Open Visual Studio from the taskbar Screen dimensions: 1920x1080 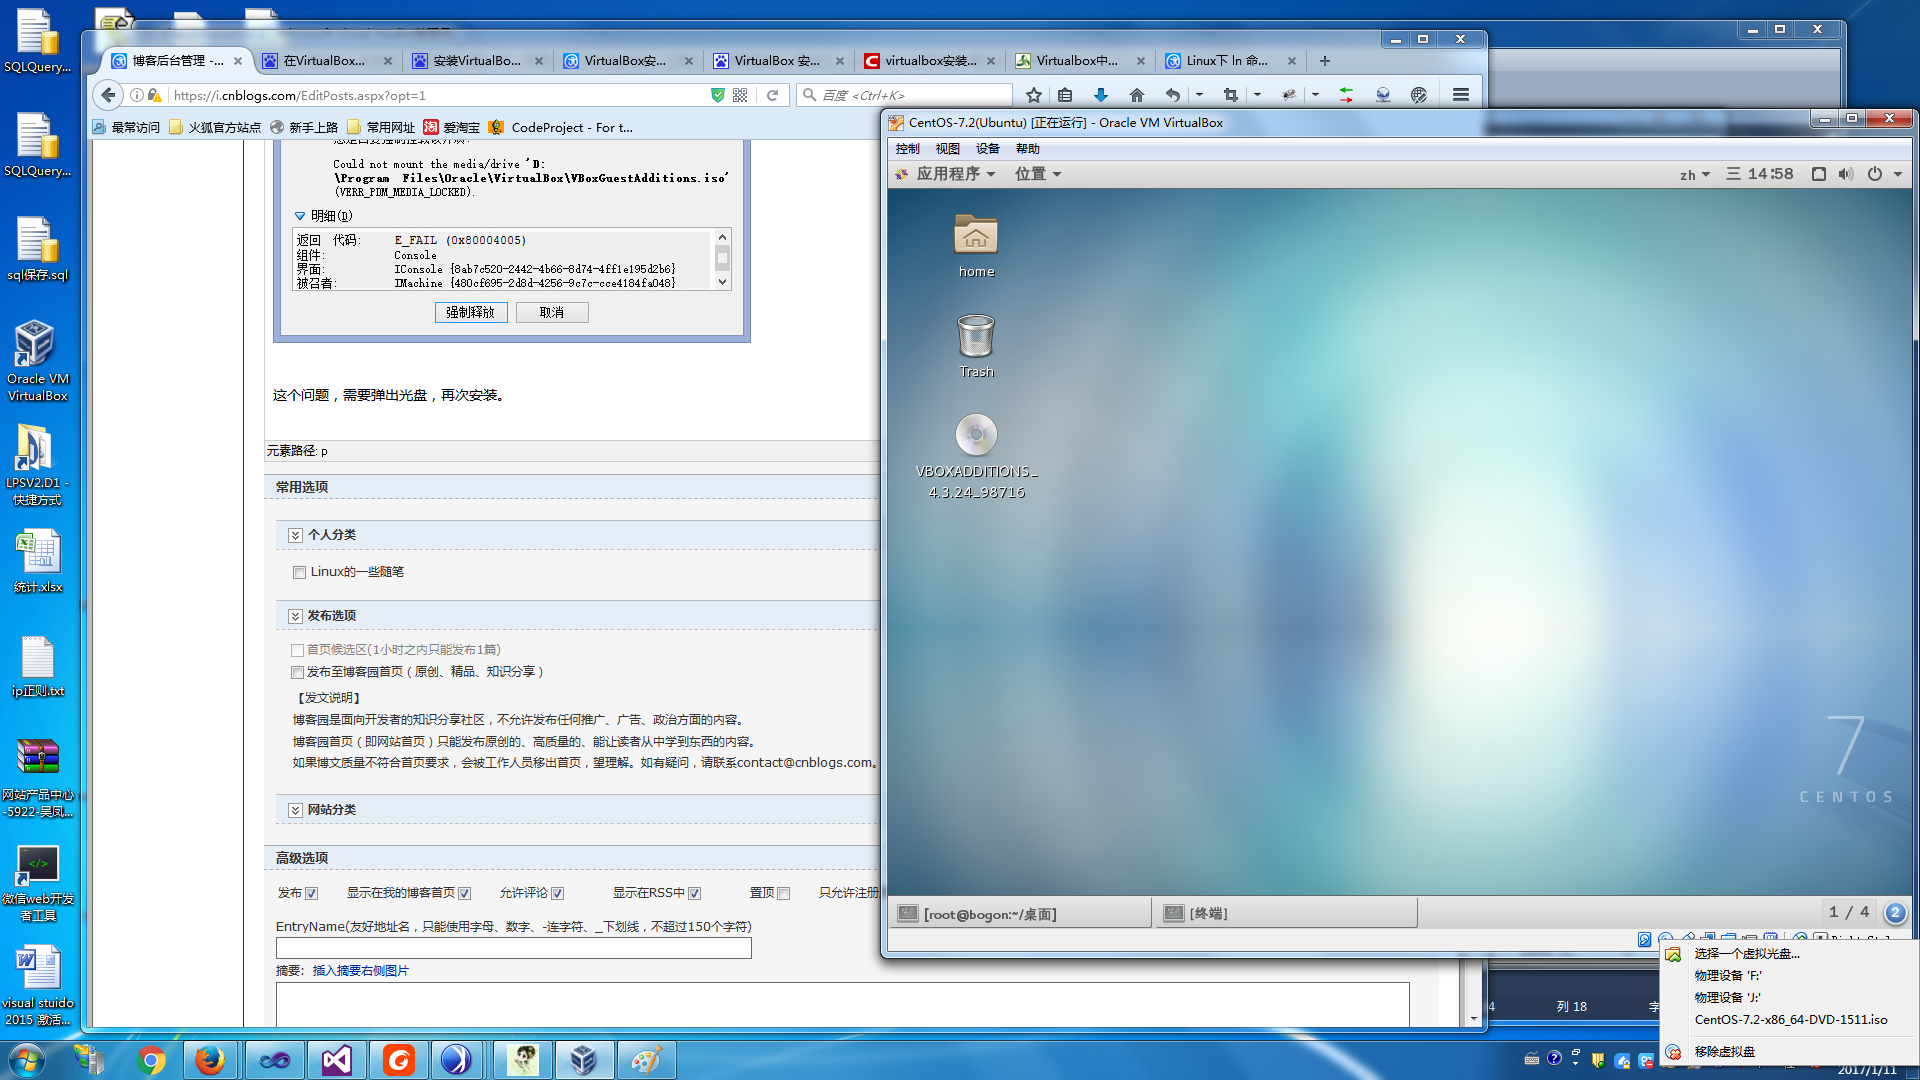[337, 1060]
